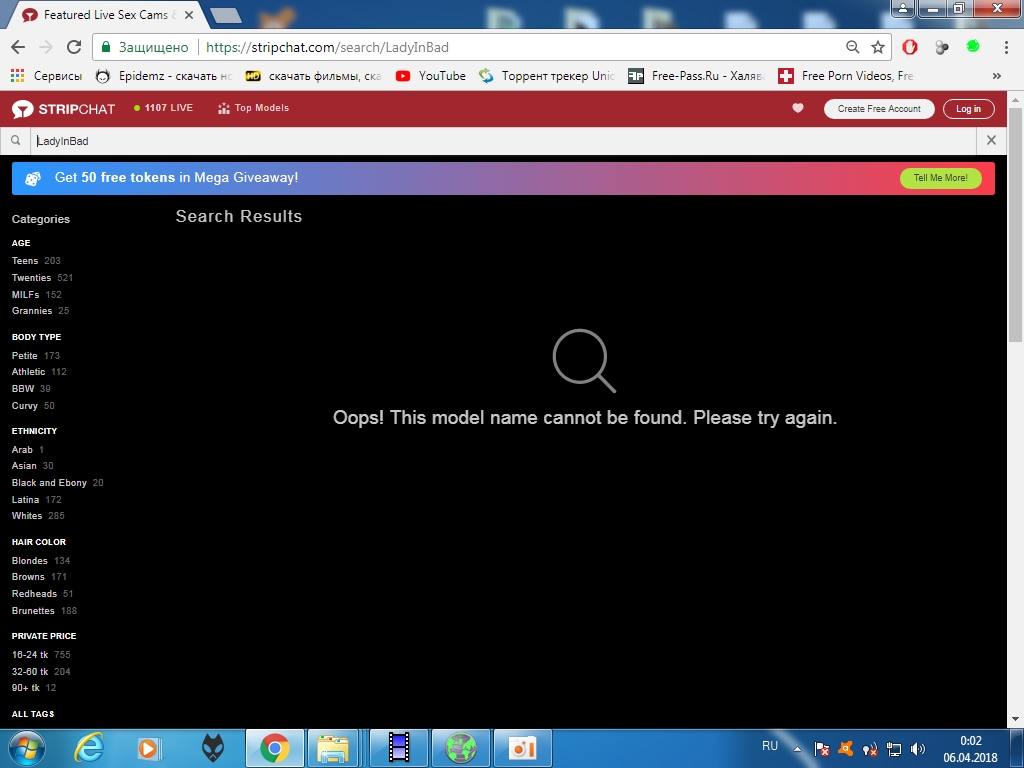Click the heart favorites icon

(x=798, y=108)
